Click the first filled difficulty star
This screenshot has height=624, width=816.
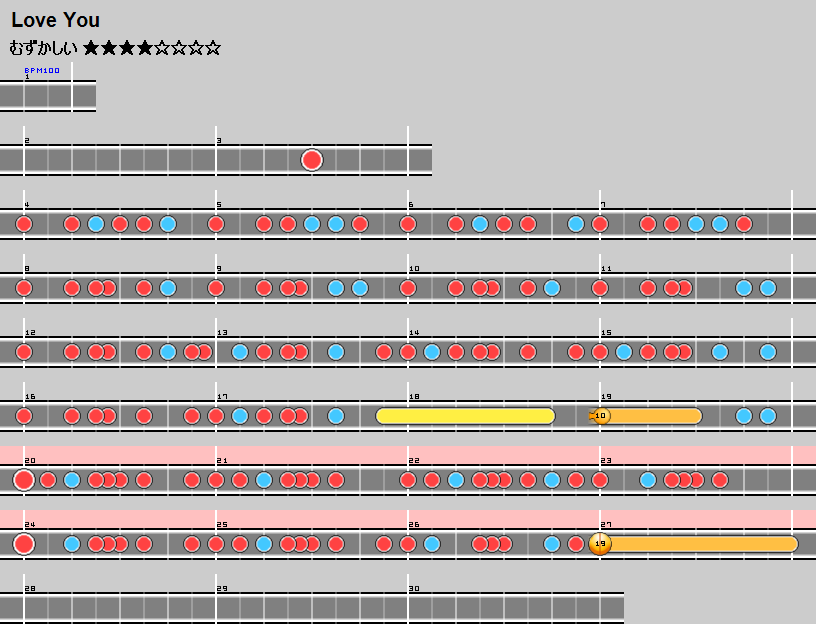(x=92, y=48)
